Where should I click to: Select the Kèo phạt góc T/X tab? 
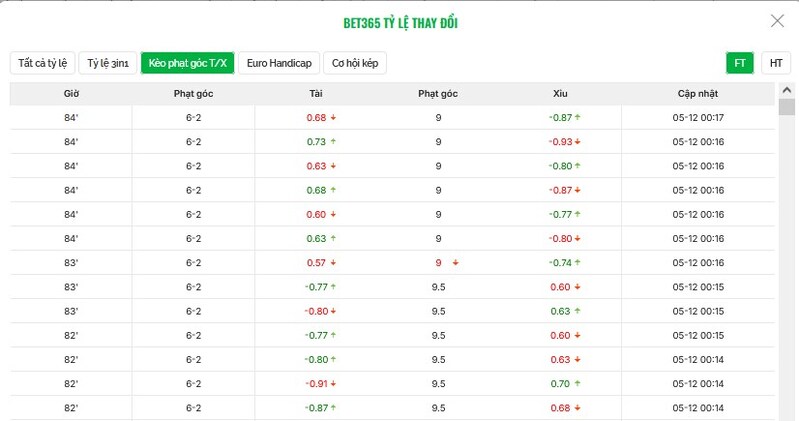pos(187,62)
